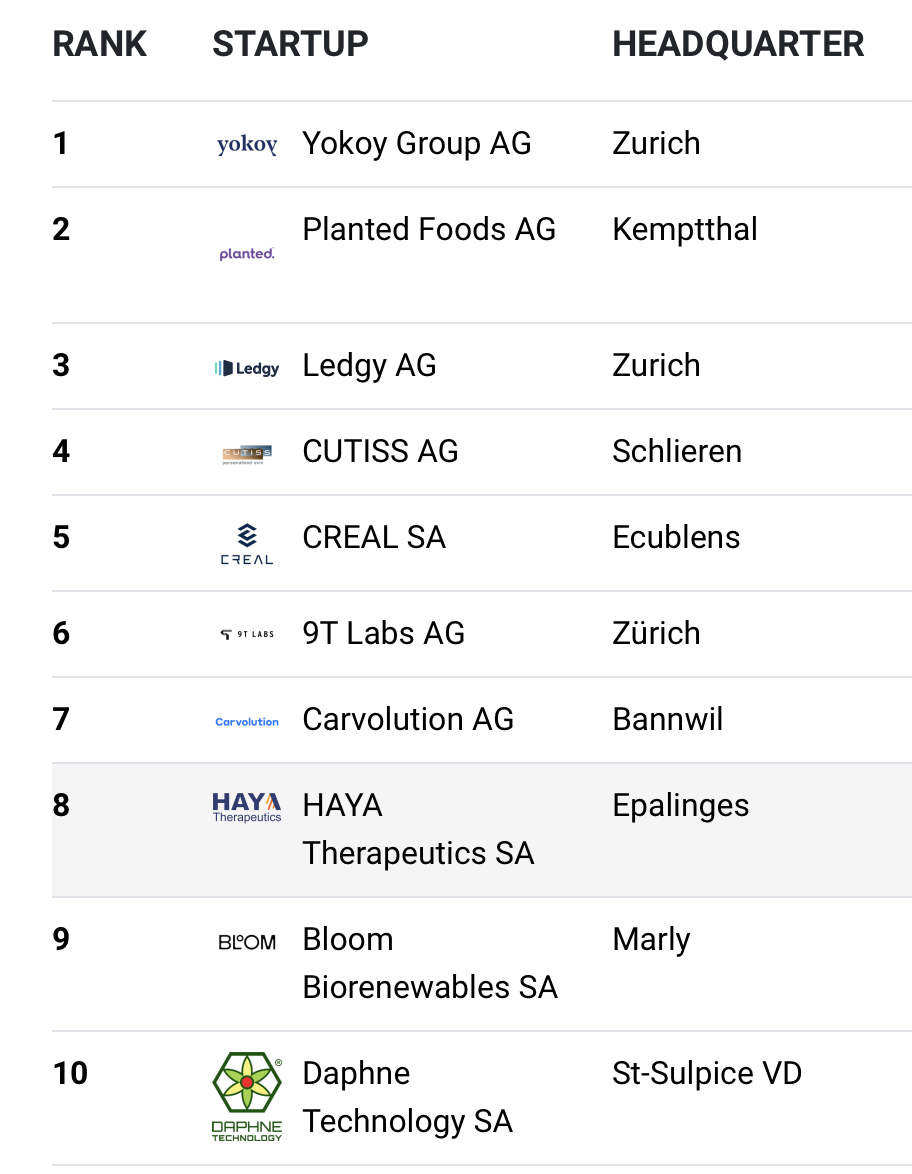Select the CUTISS logo thumbnail
The height and width of the screenshot is (1174, 912).
(247, 454)
